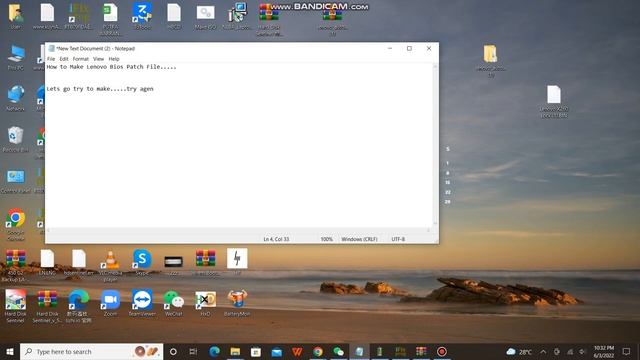Open the Action Center notifications
640x360 pixels.
(627, 351)
